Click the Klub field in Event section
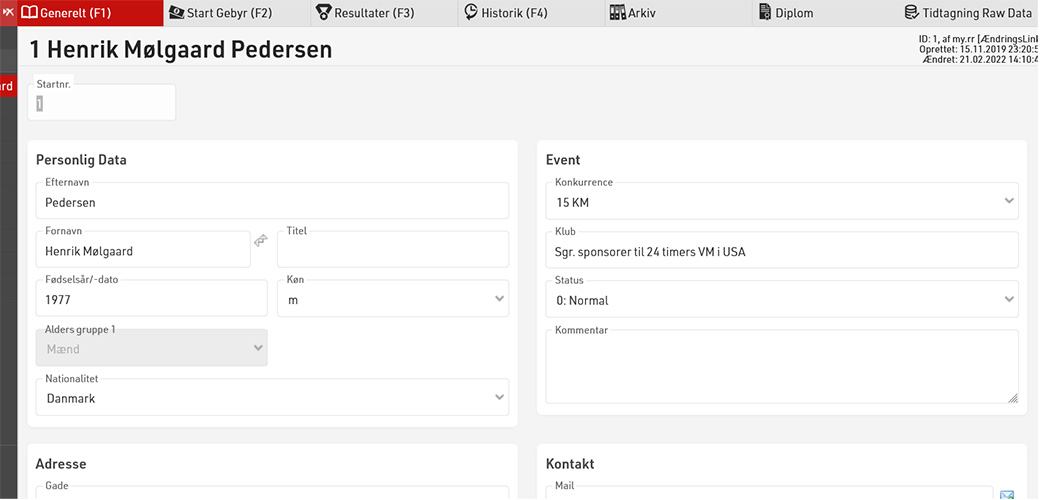The height and width of the screenshot is (500, 1040). click(x=781, y=252)
